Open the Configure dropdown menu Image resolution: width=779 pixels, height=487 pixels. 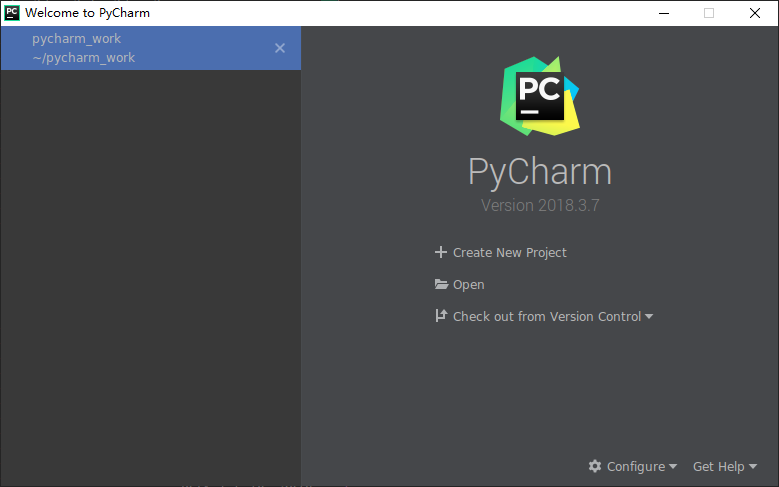632,466
